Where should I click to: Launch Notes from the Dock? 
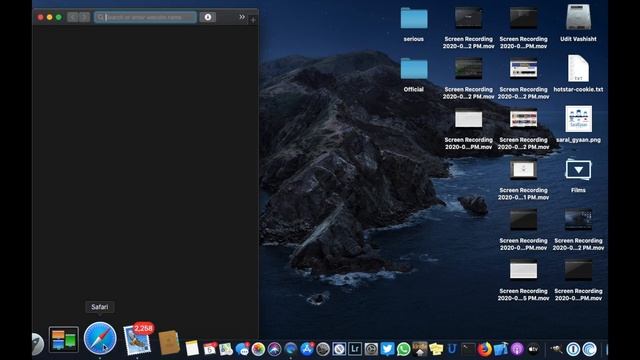click(192, 349)
